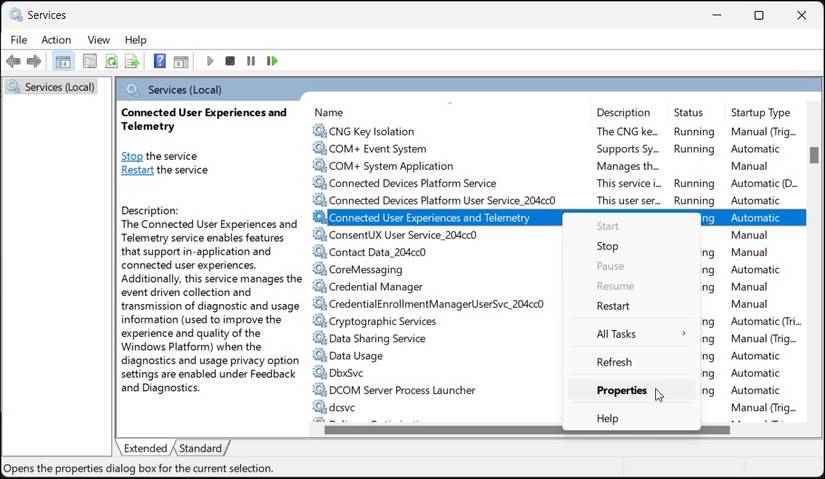
Task: Toggle Show/Hide Console Tree toolbar icon
Action: tap(63, 62)
